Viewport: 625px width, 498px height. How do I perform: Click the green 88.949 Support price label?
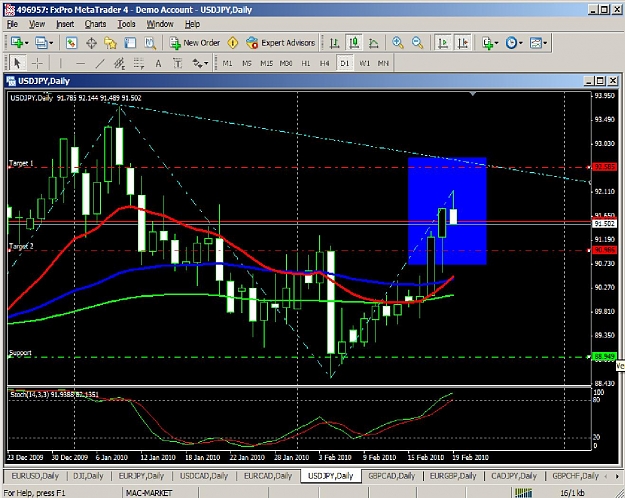604,356
